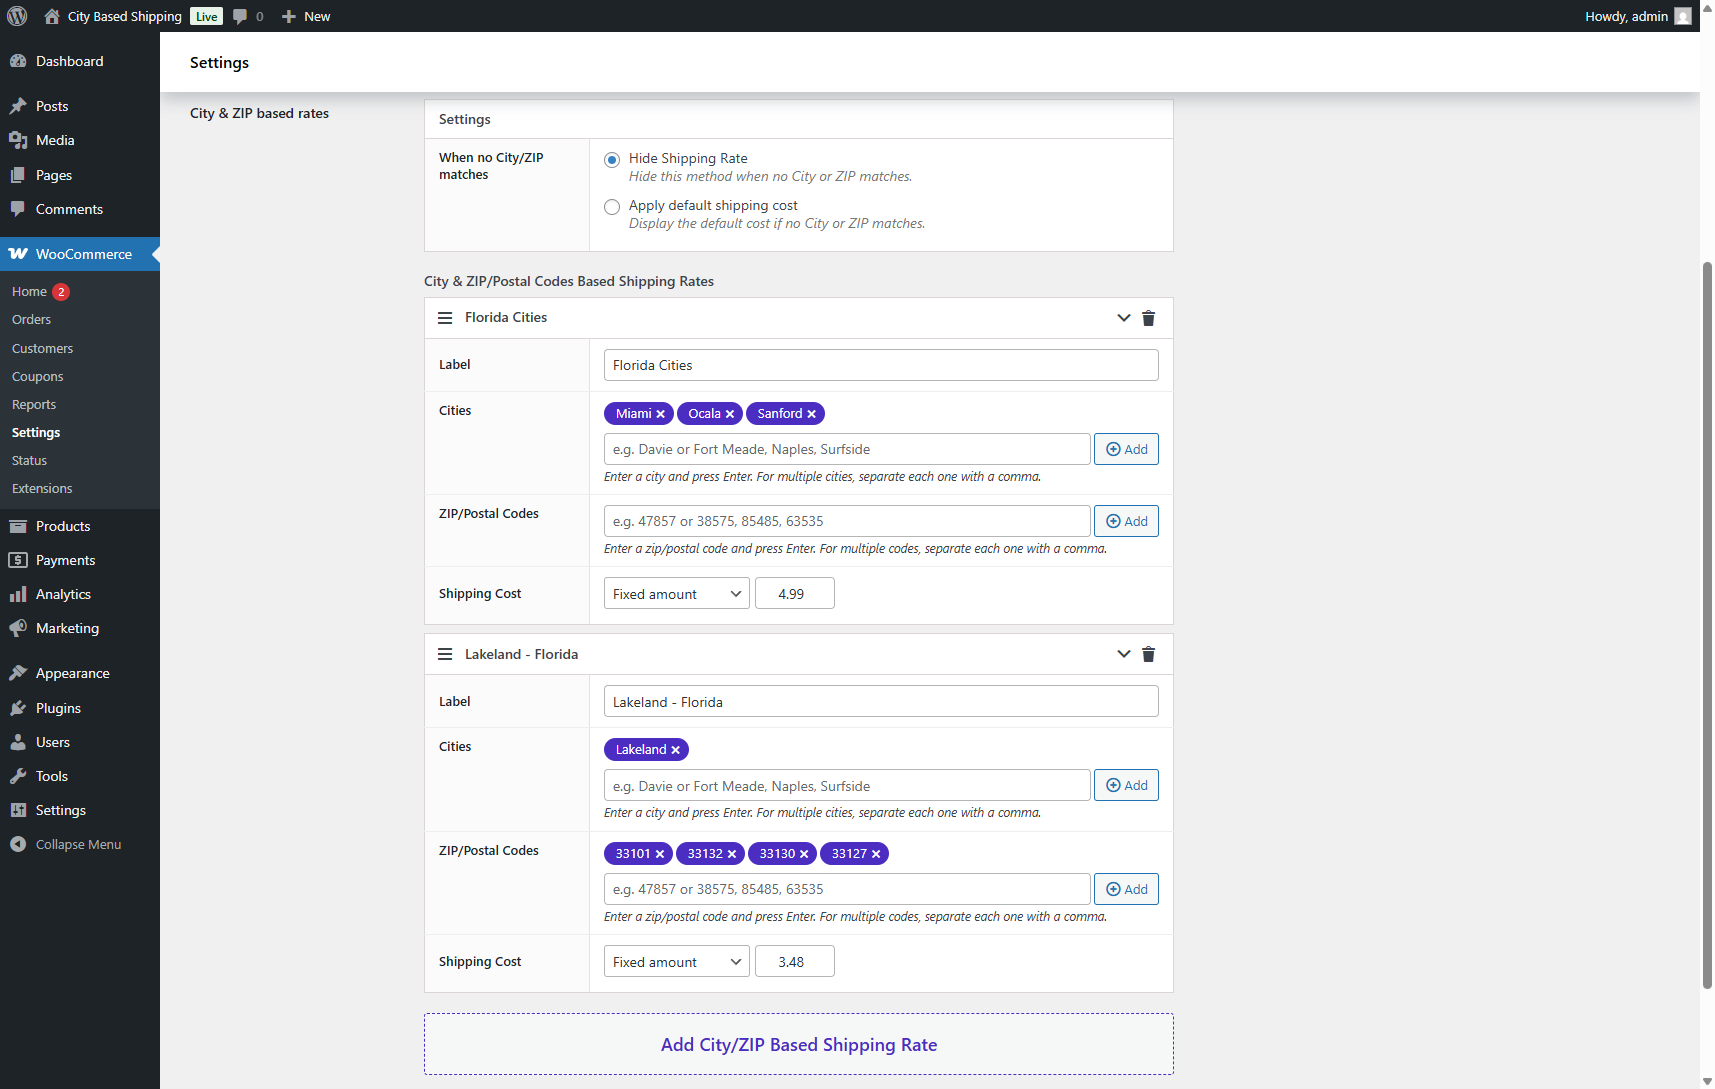Viewport: 1715px width, 1089px height.
Task: Collapse the Florida Cities panel
Action: (1123, 318)
